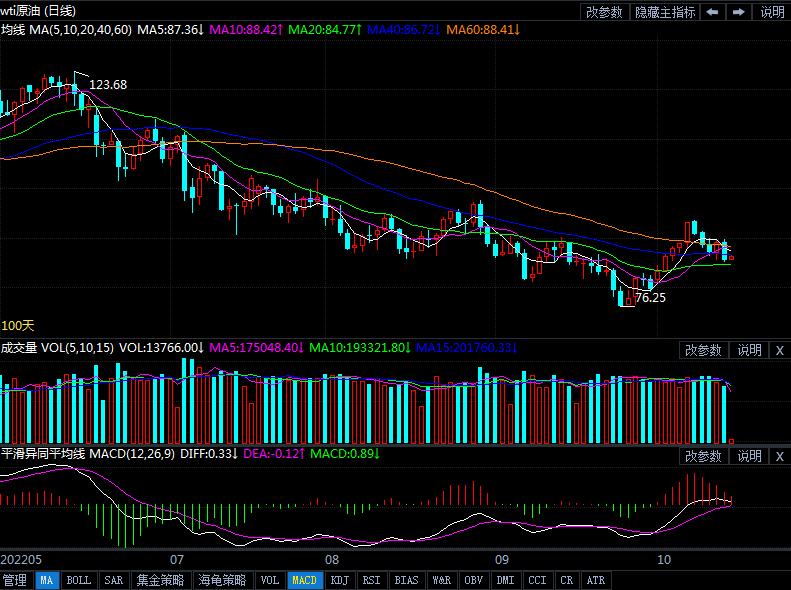The image size is (791, 590).
Task: Toggle the MA indicator tab
Action: (x=47, y=580)
